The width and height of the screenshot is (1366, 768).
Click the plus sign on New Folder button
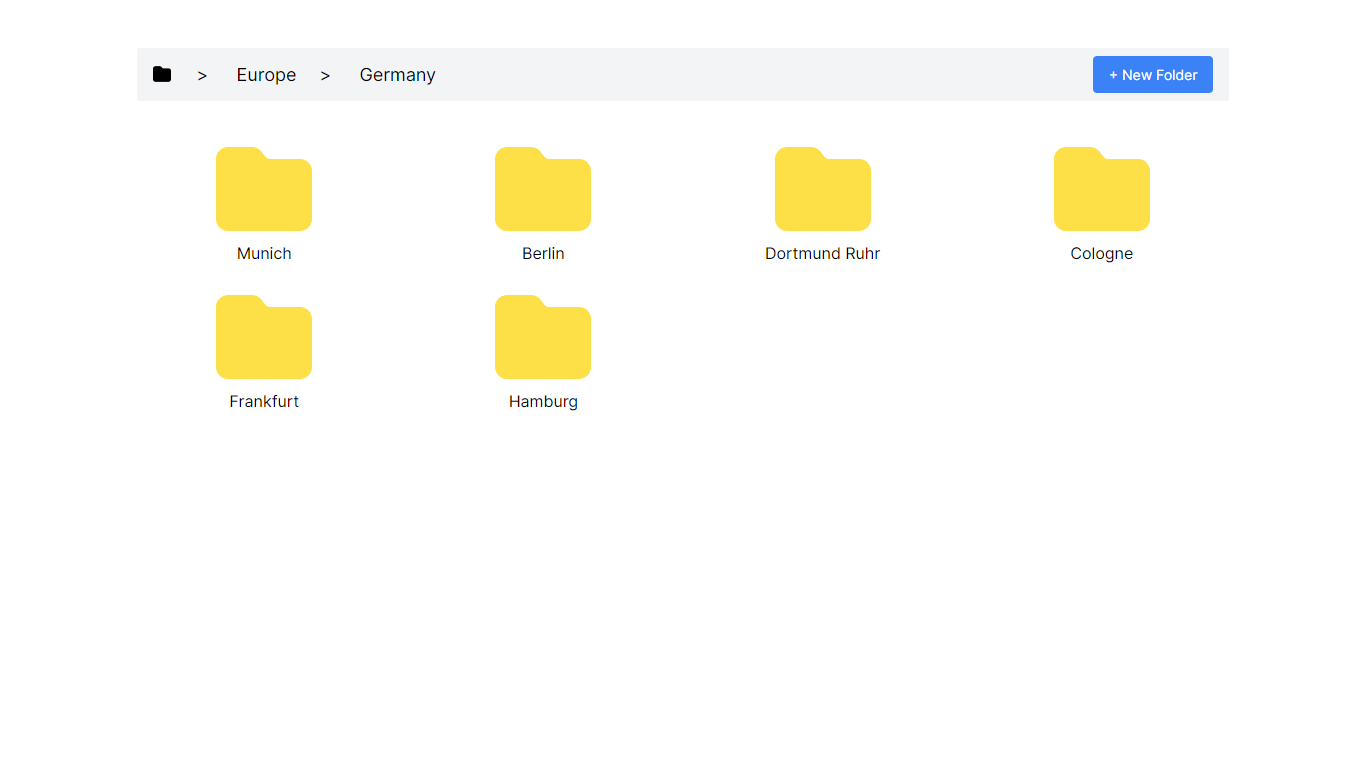1113,75
